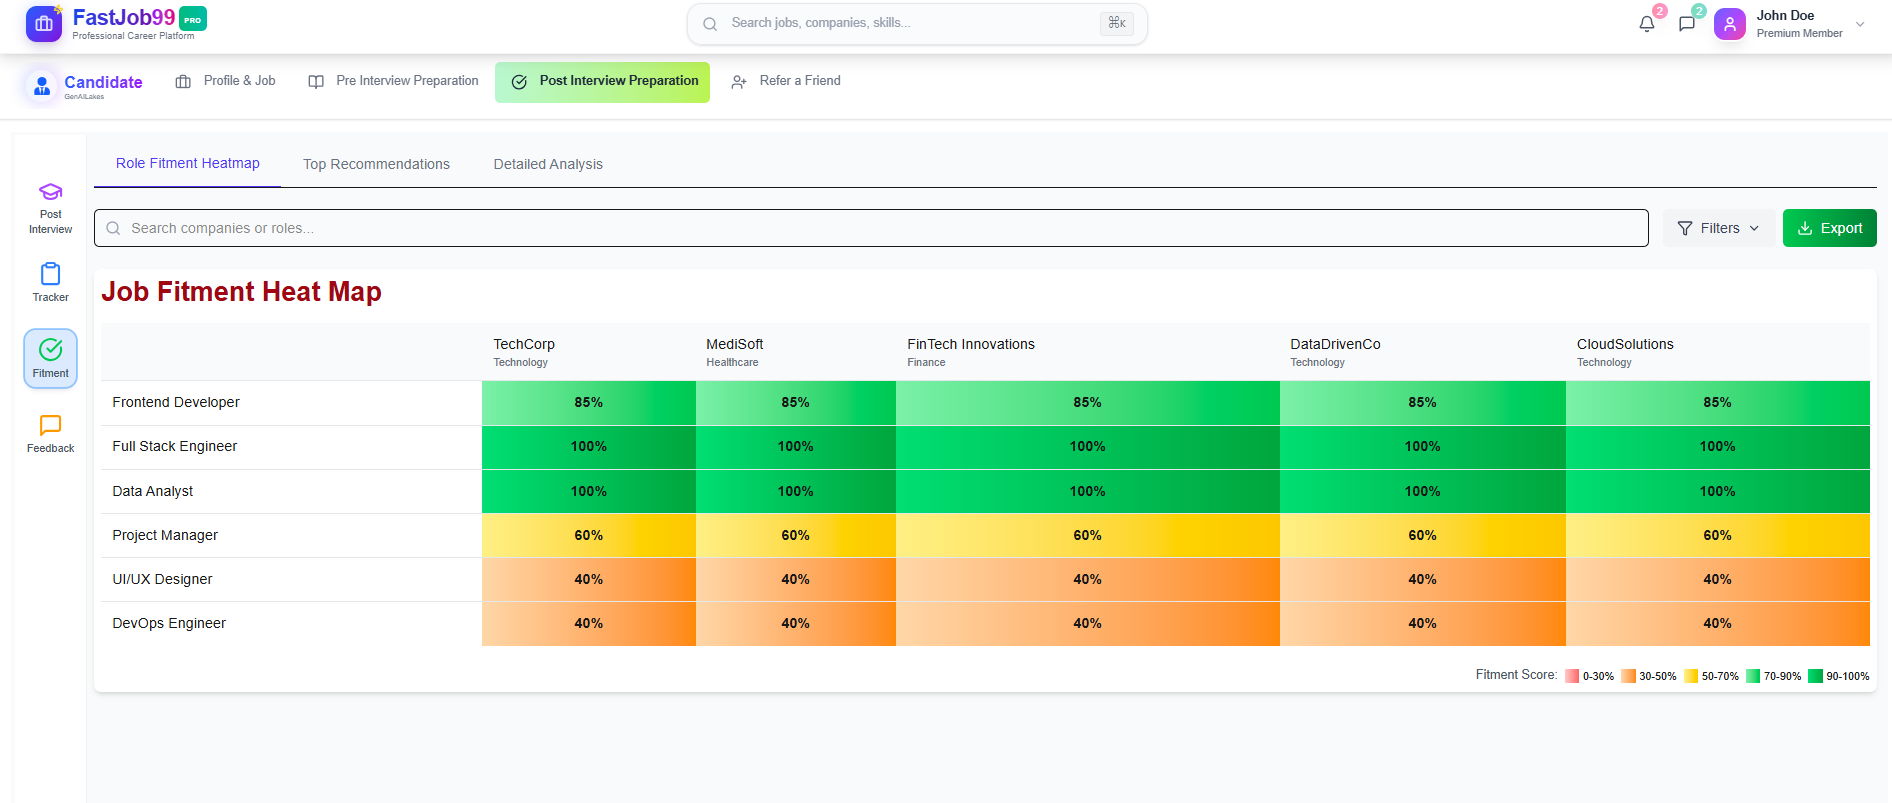Click the John Doe avatar icon
This screenshot has height=803, width=1892.
click(x=1729, y=24)
